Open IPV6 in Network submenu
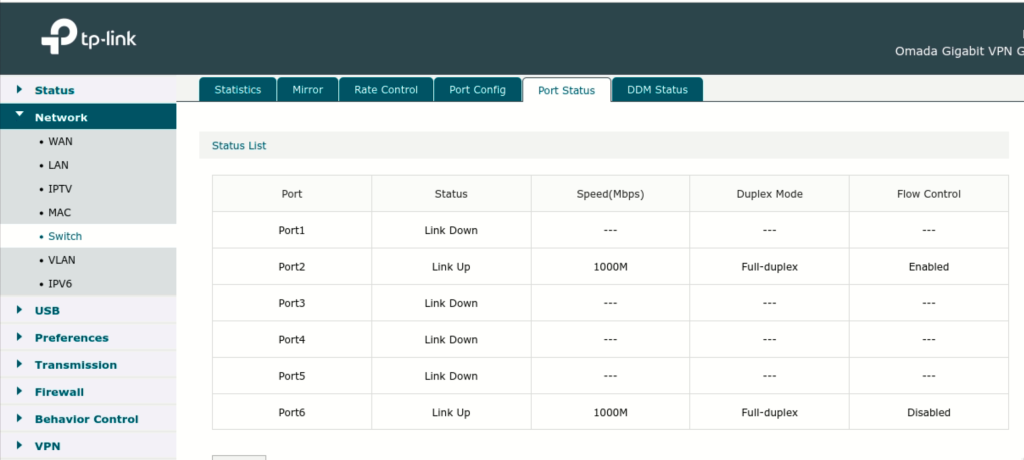The height and width of the screenshot is (460, 1024). click(x=60, y=284)
